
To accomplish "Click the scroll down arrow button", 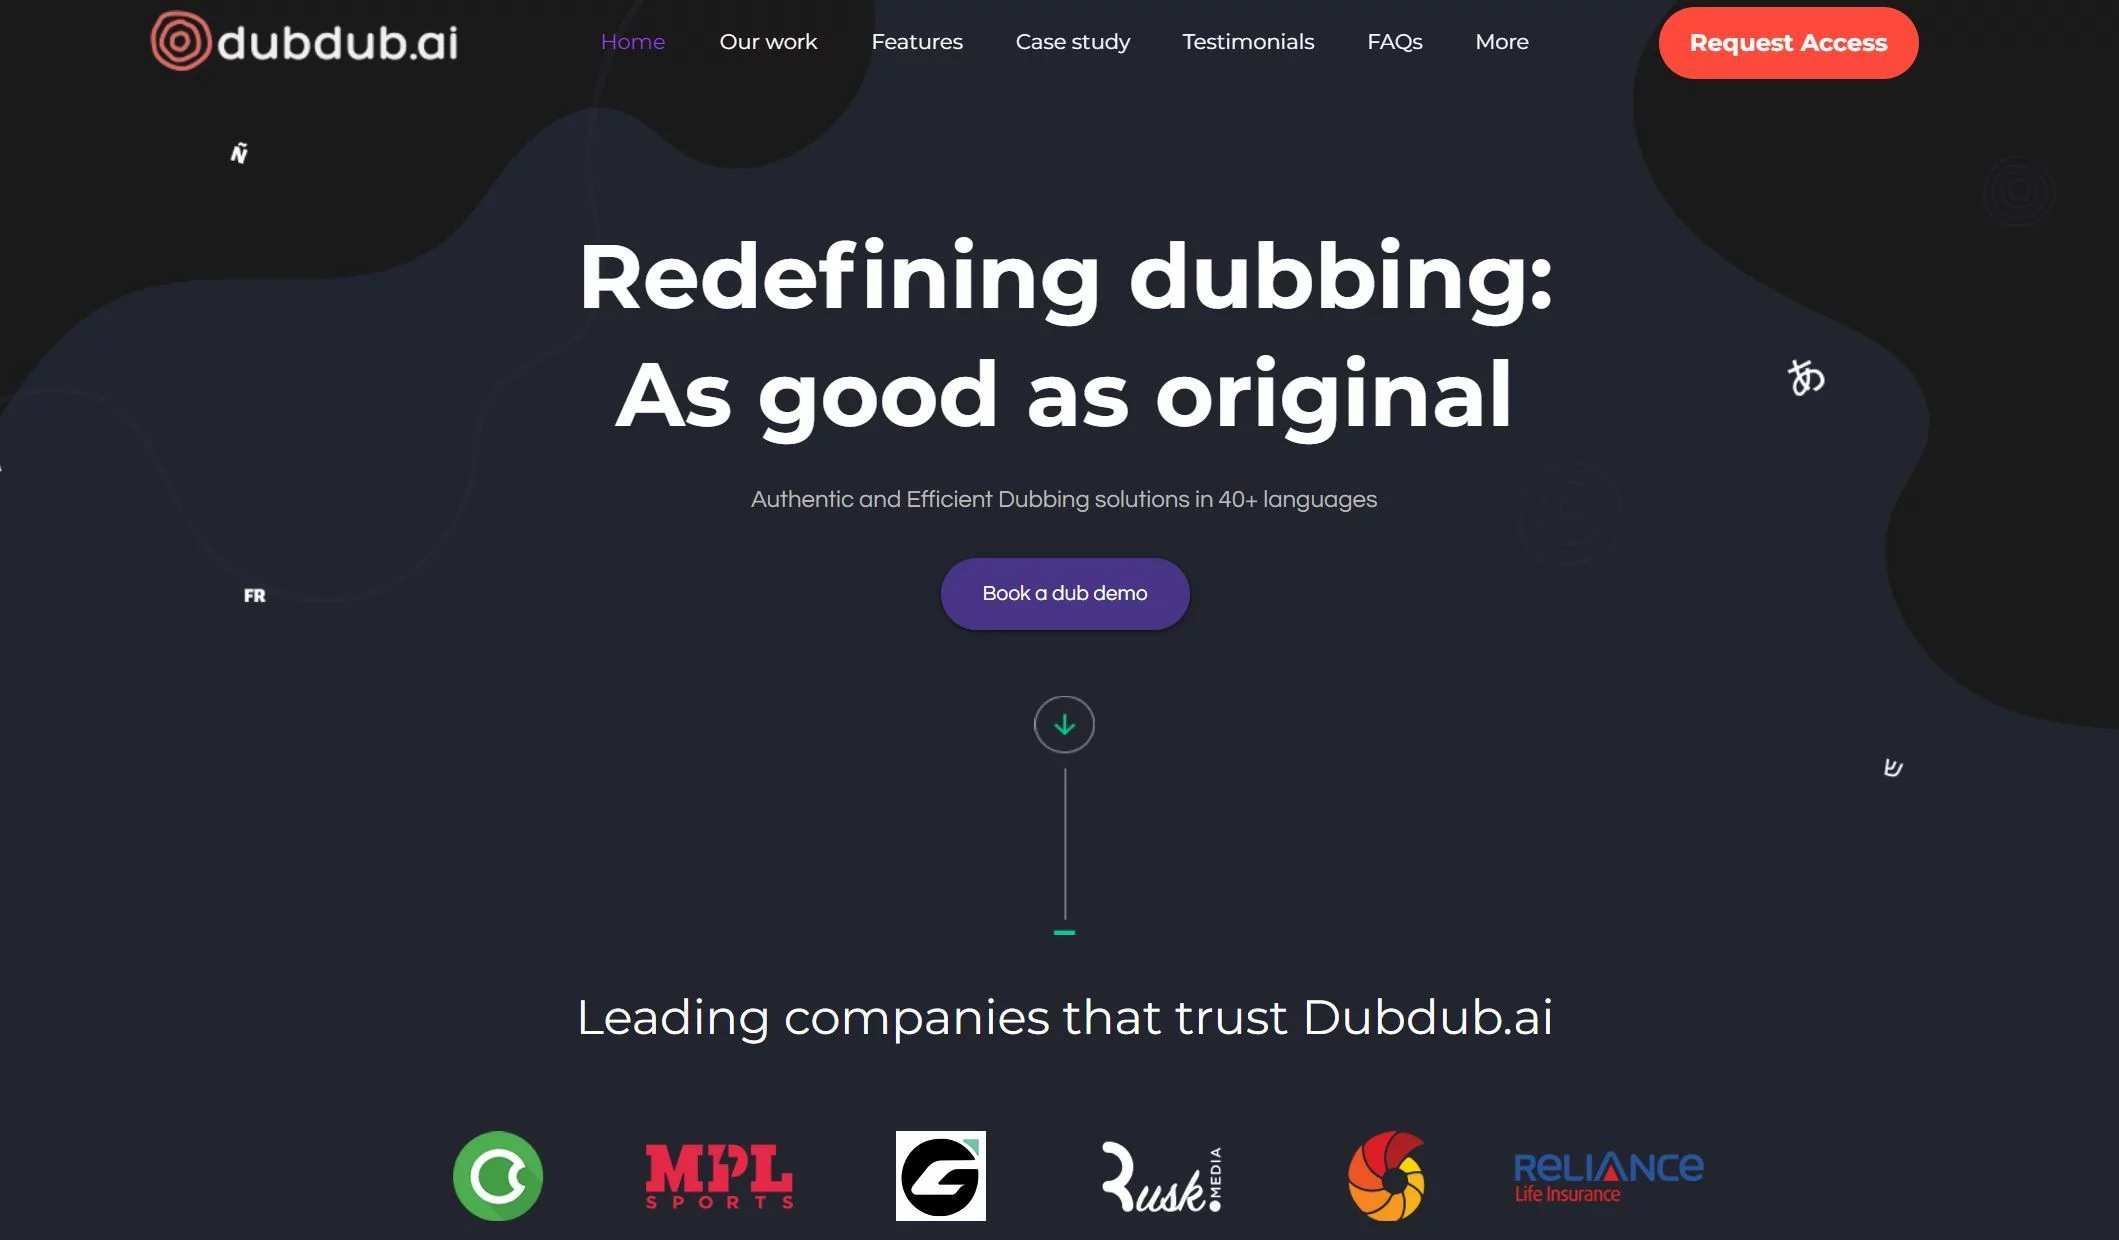I will [x=1062, y=723].
